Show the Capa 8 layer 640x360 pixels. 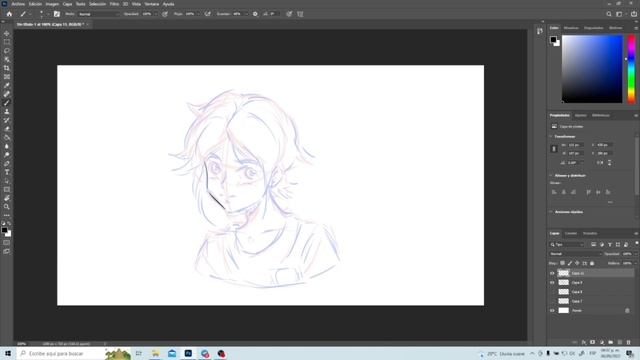click(552, 292)
